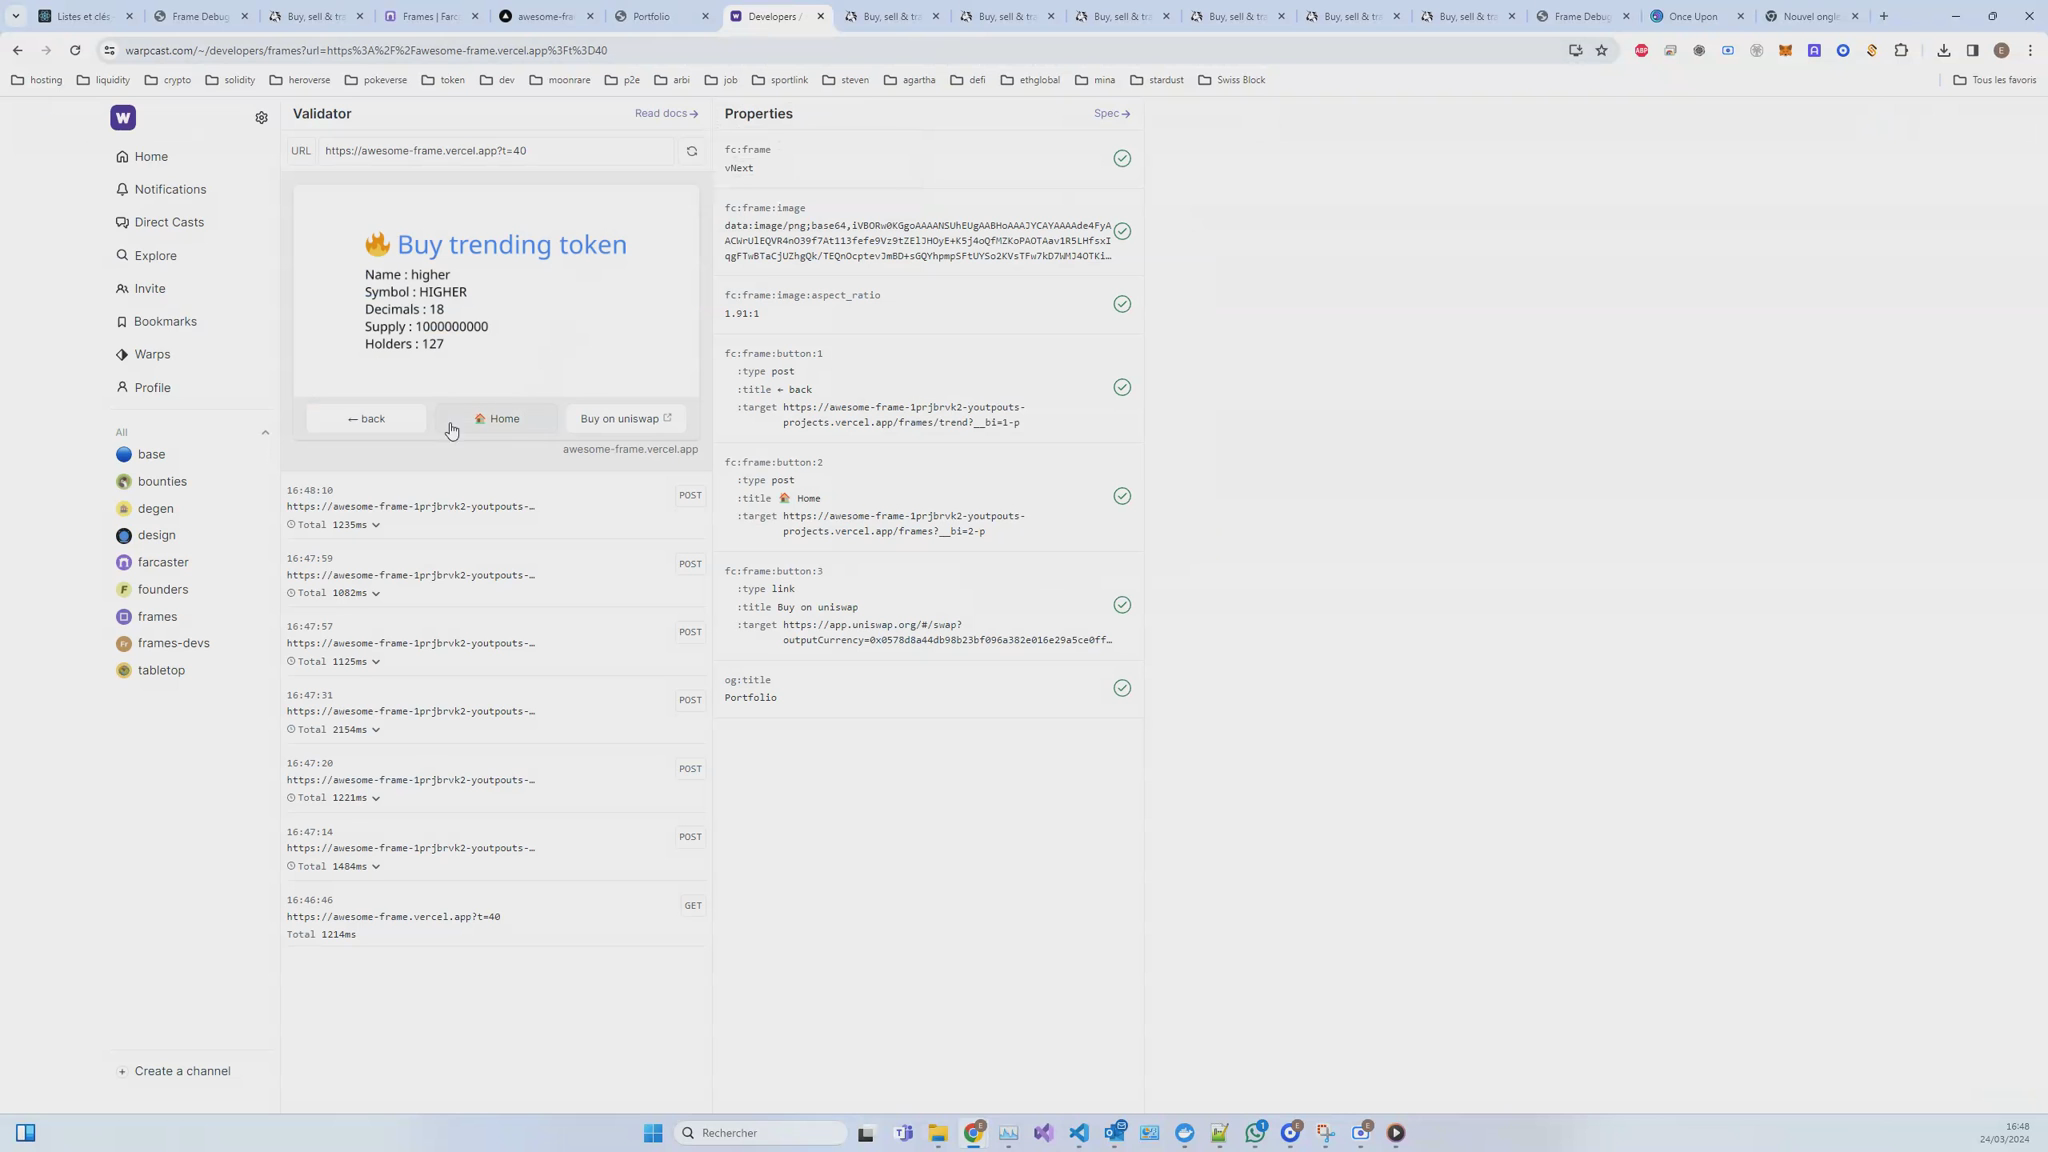Open the tab search dropdown

15,16
